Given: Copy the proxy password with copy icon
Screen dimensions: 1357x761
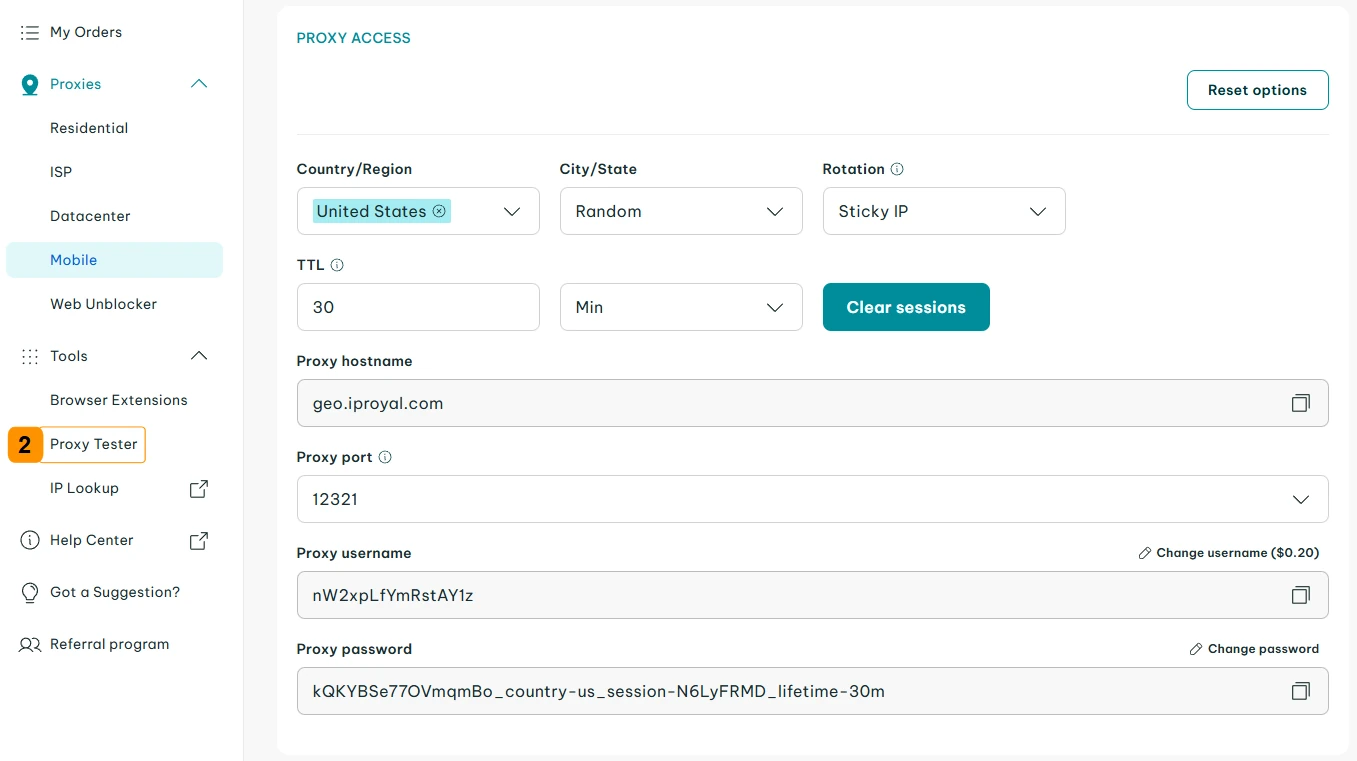Looking at the screenshot, I should pos(1300,691).
